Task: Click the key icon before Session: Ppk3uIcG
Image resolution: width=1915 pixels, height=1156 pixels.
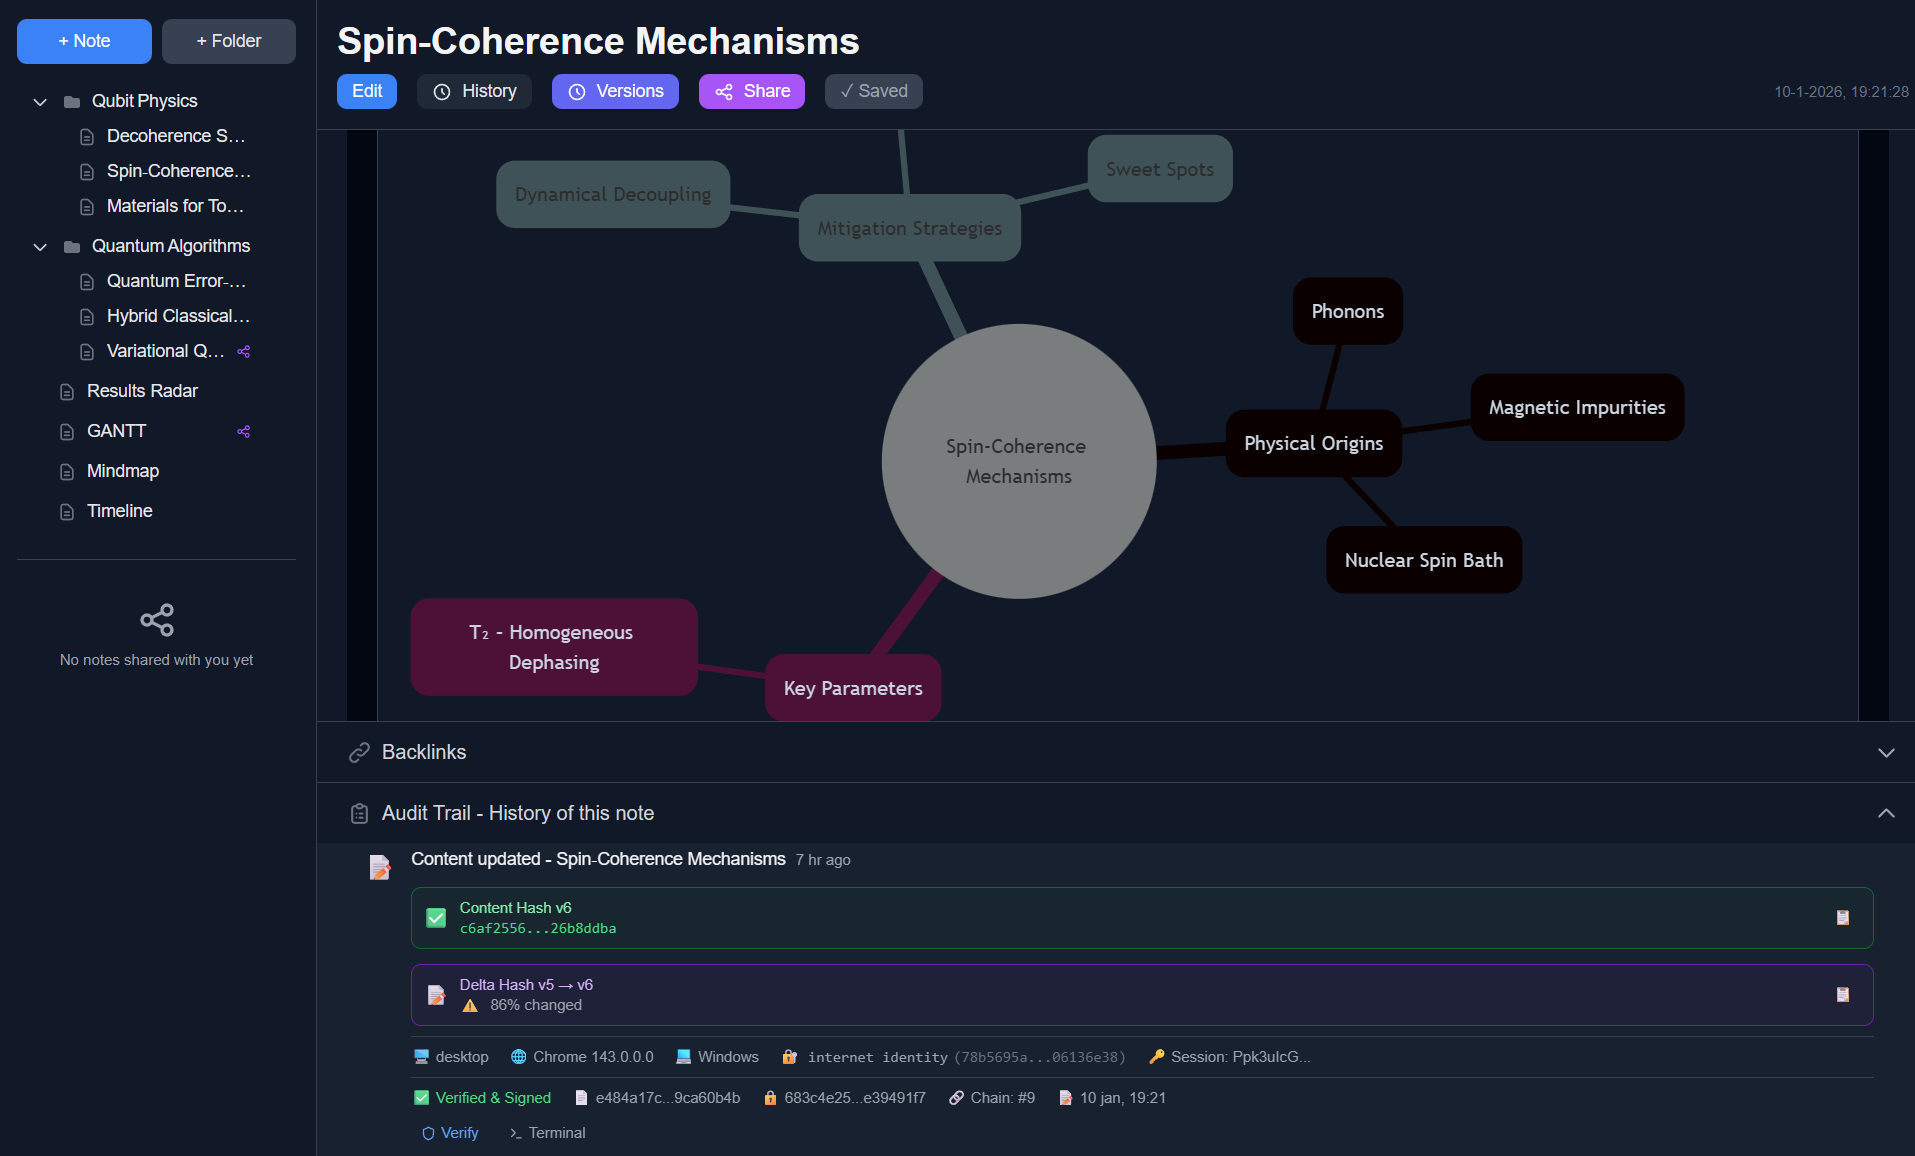Action: 1157,1056
